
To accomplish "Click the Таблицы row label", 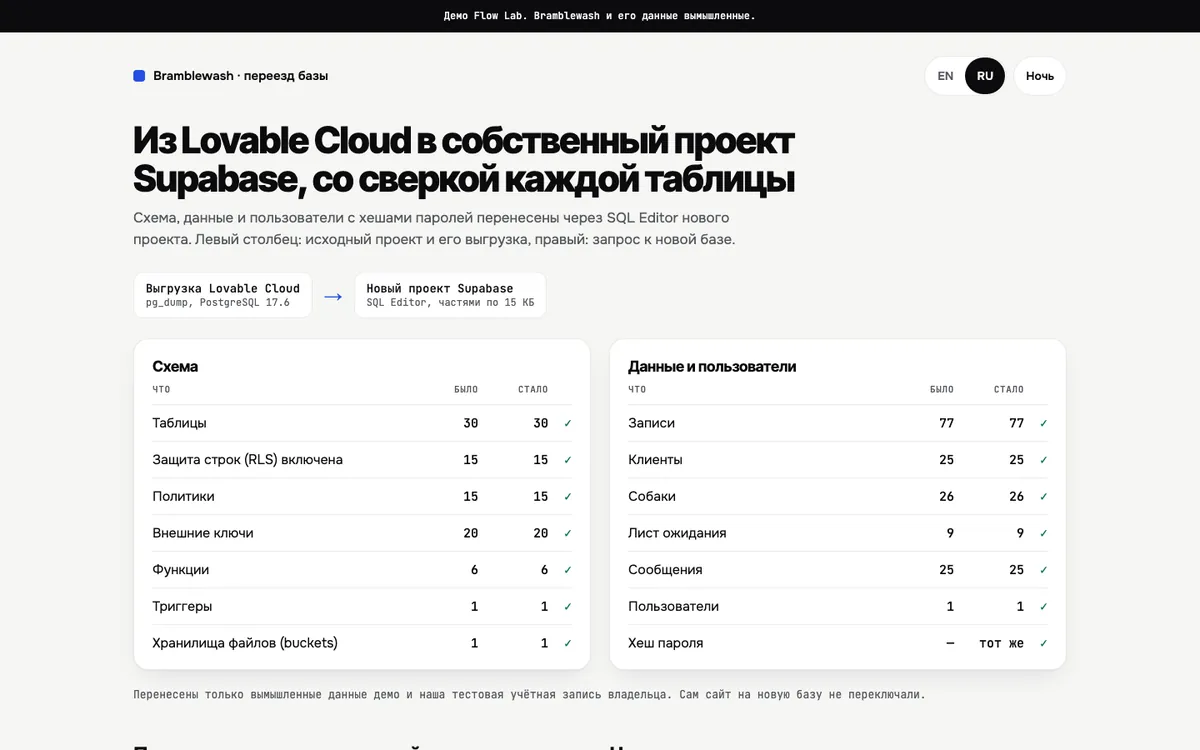I will point(180,423).
